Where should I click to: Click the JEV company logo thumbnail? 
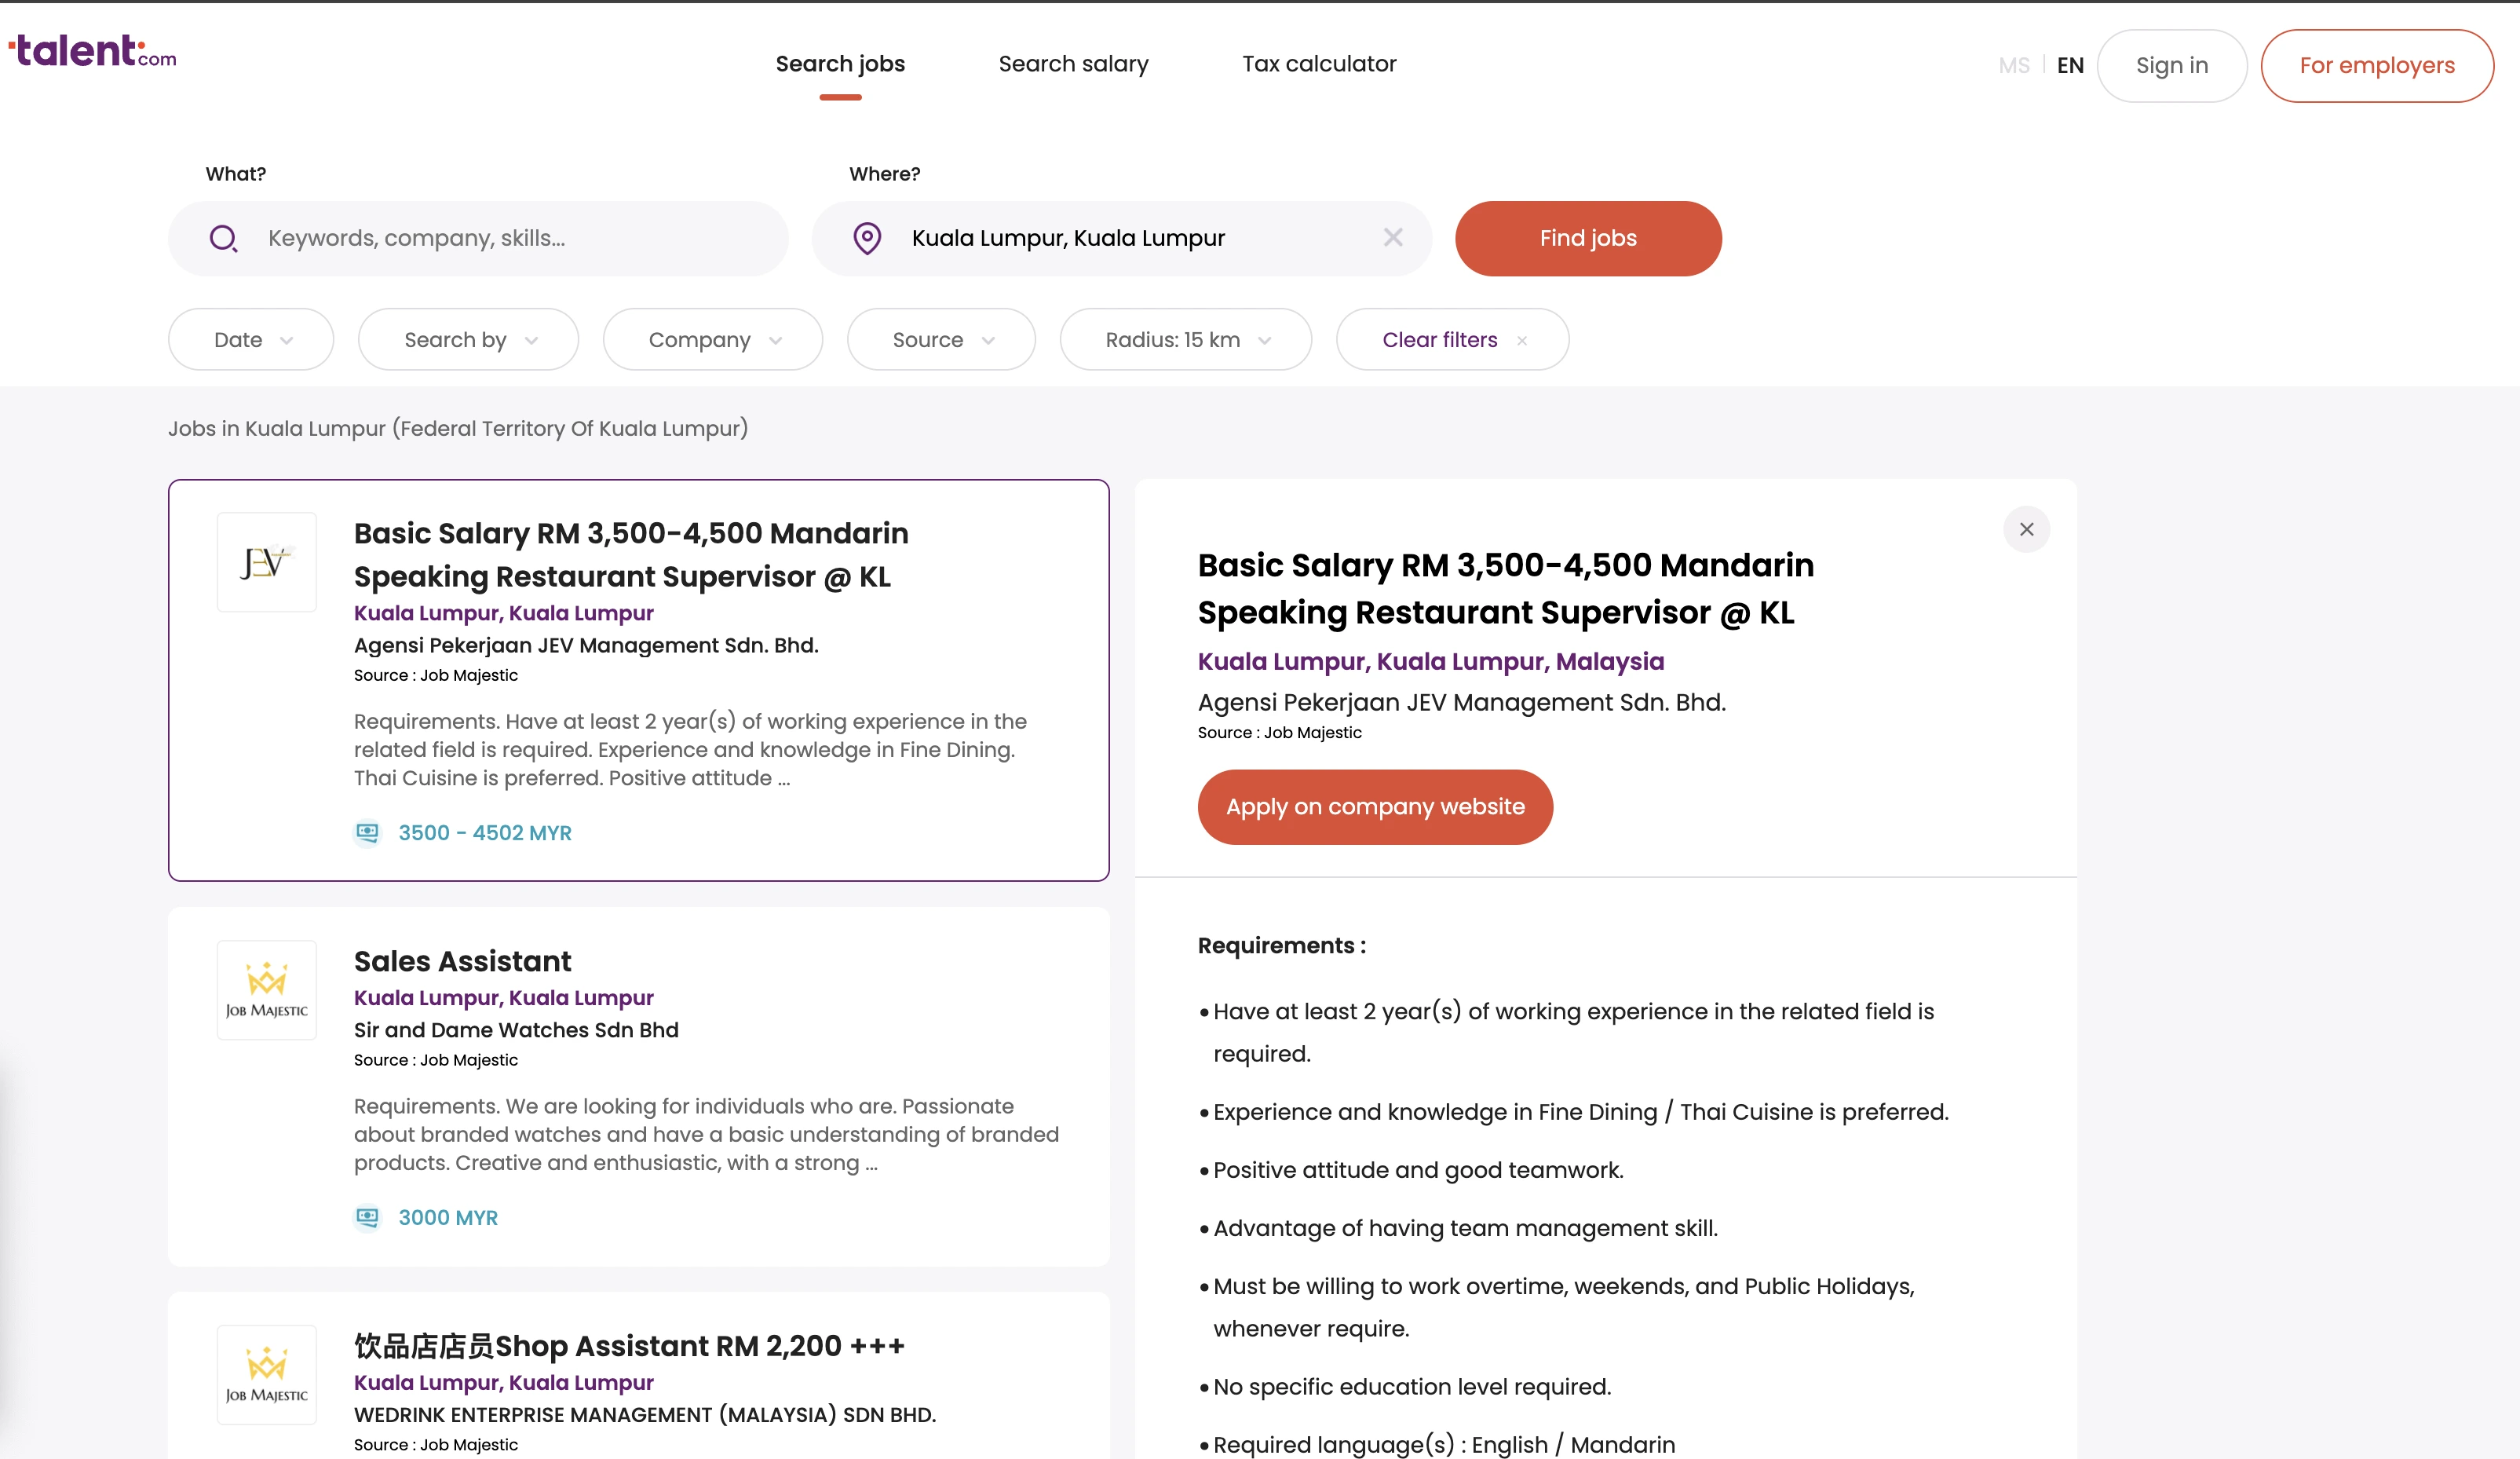pyautogui.click(x=267, y=562)
